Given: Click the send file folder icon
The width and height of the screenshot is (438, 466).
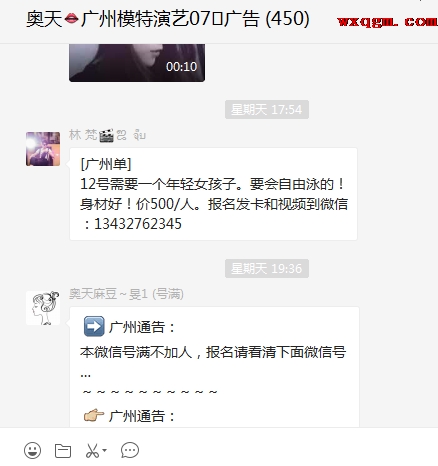Looking at the screenshot, I should click(63, 451).
